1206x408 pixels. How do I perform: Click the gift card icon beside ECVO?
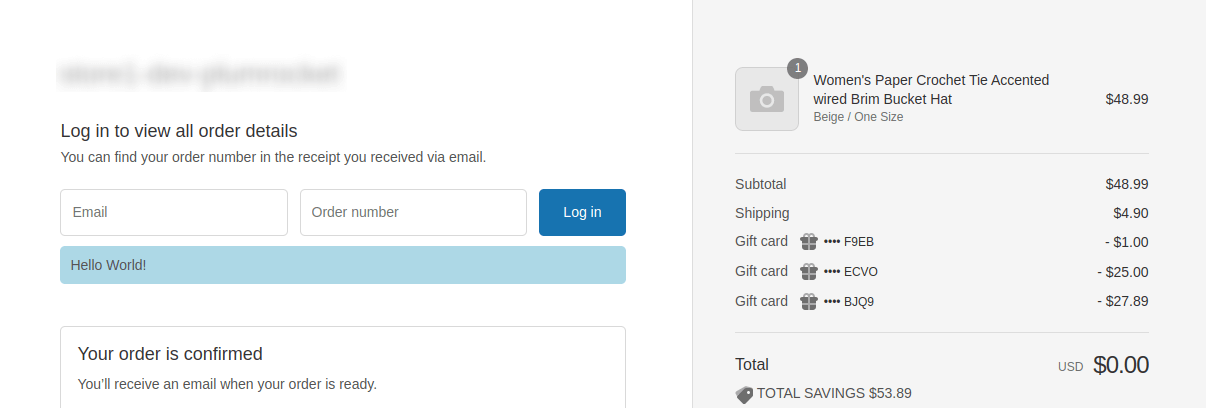point(809,271)
